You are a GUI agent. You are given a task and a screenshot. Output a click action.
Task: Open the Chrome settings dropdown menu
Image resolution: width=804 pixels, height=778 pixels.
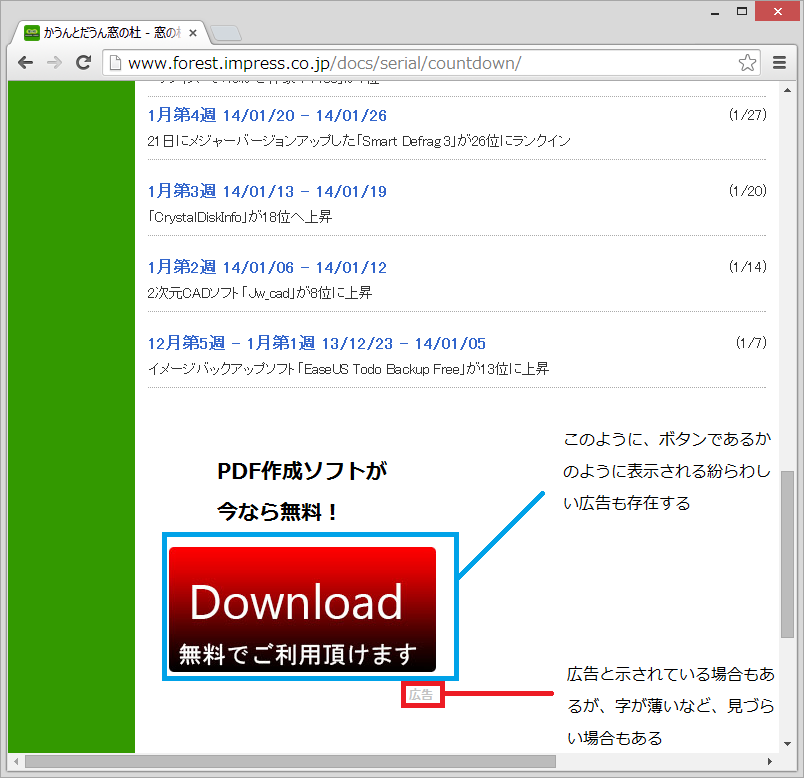pyautogui.click(x=778, y=62)
